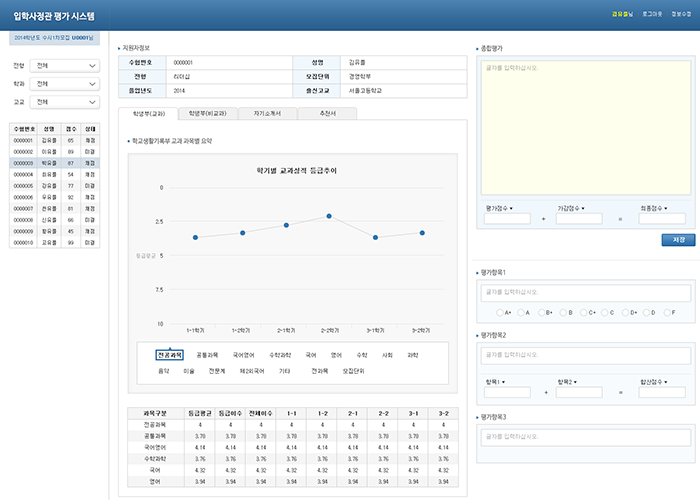Select the 국어영어 chart filter
This screenshot has height=500, width=700.
click(244, 355)
